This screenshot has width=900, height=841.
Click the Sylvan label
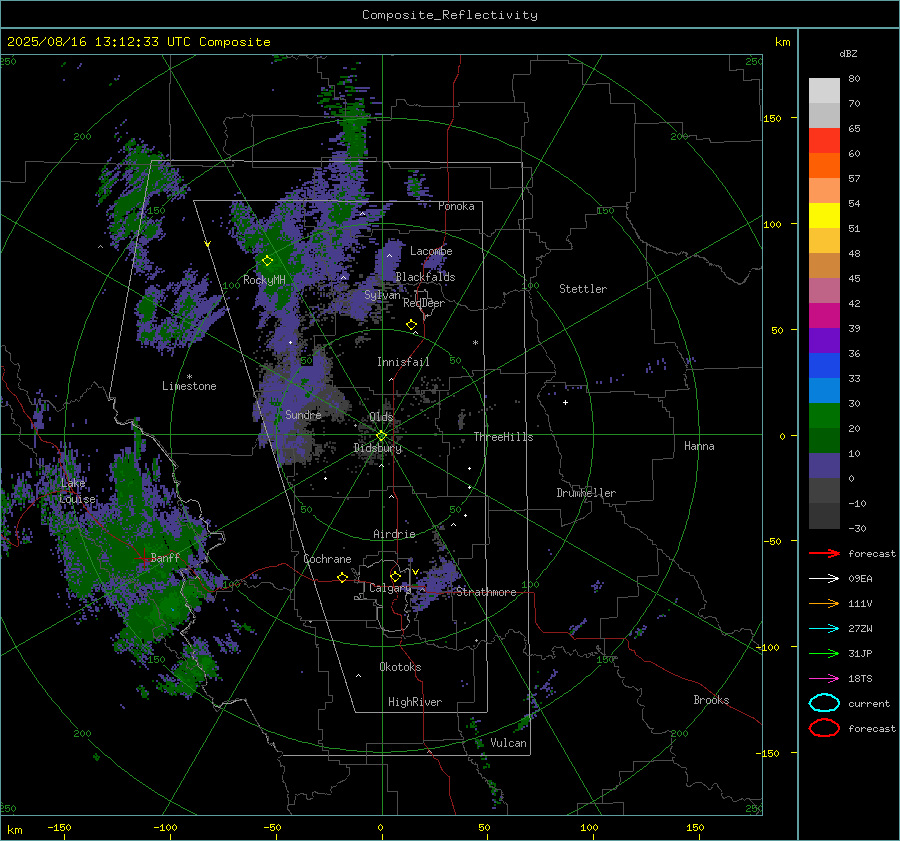click(382, 296)
